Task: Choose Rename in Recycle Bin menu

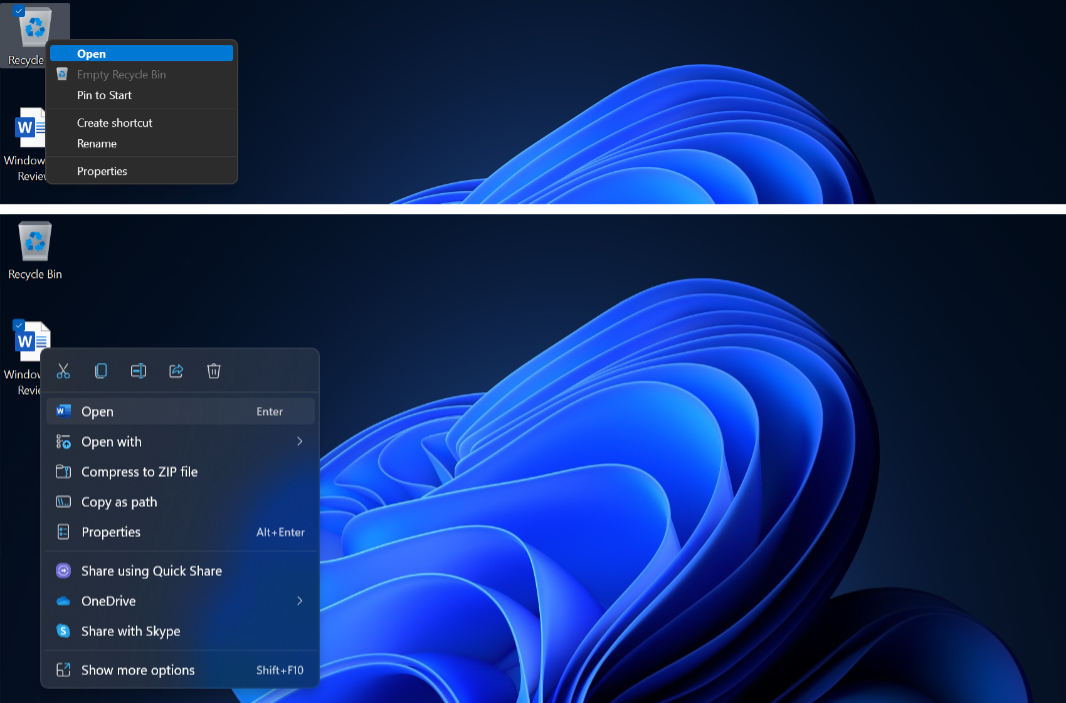Action: tap(141, 143)
